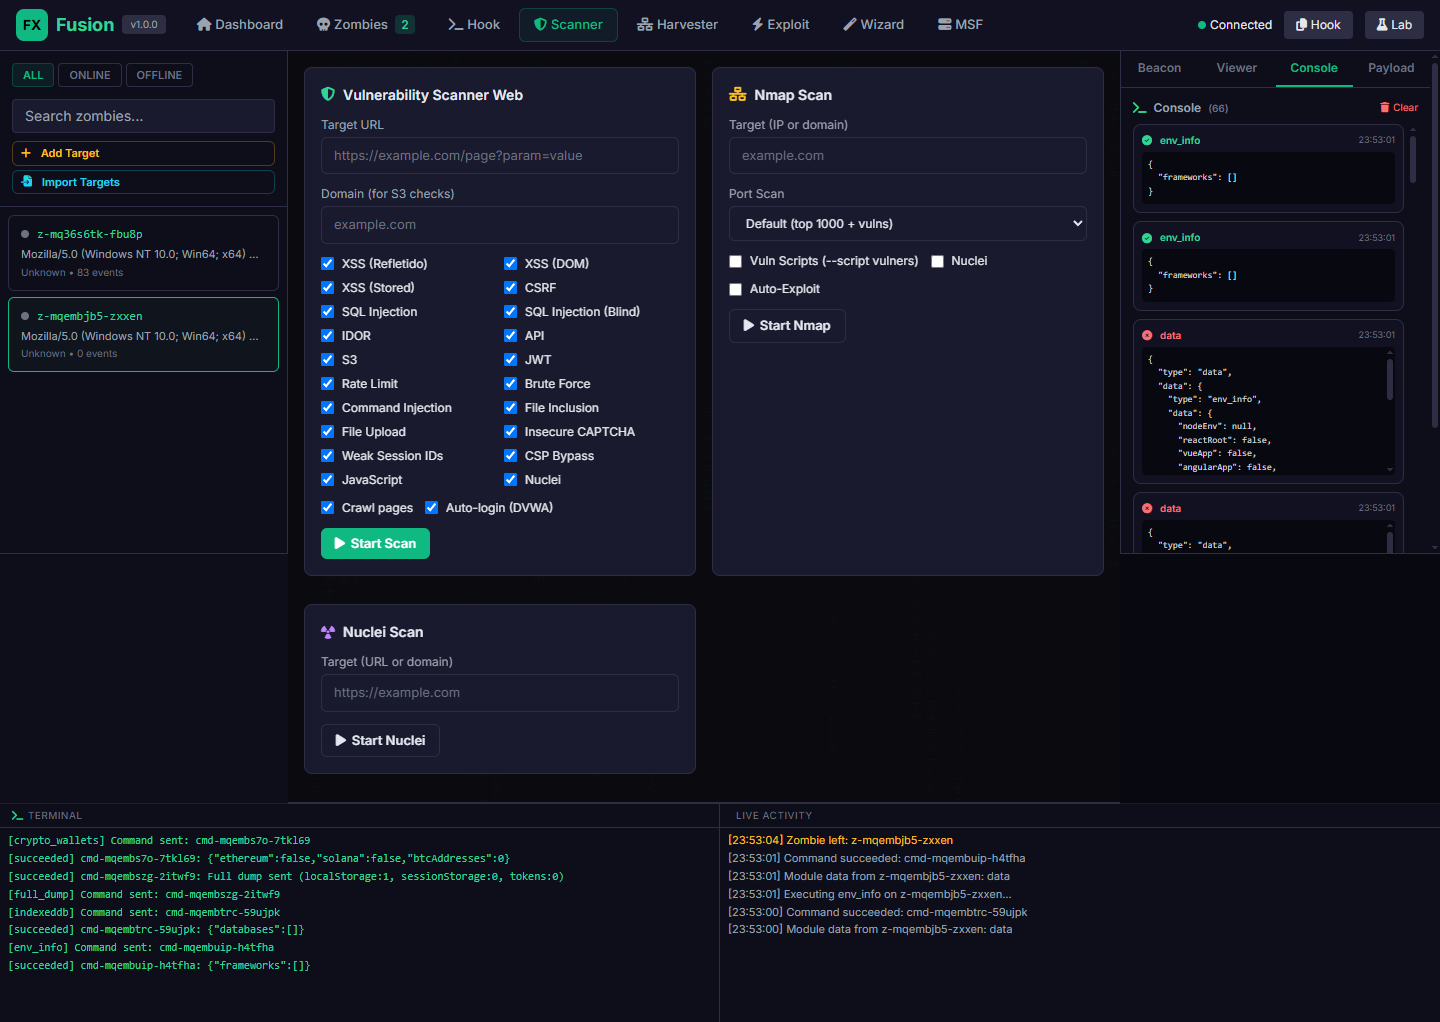
Task: Click the Zombies count badge 2
Action: click(405, 25)
